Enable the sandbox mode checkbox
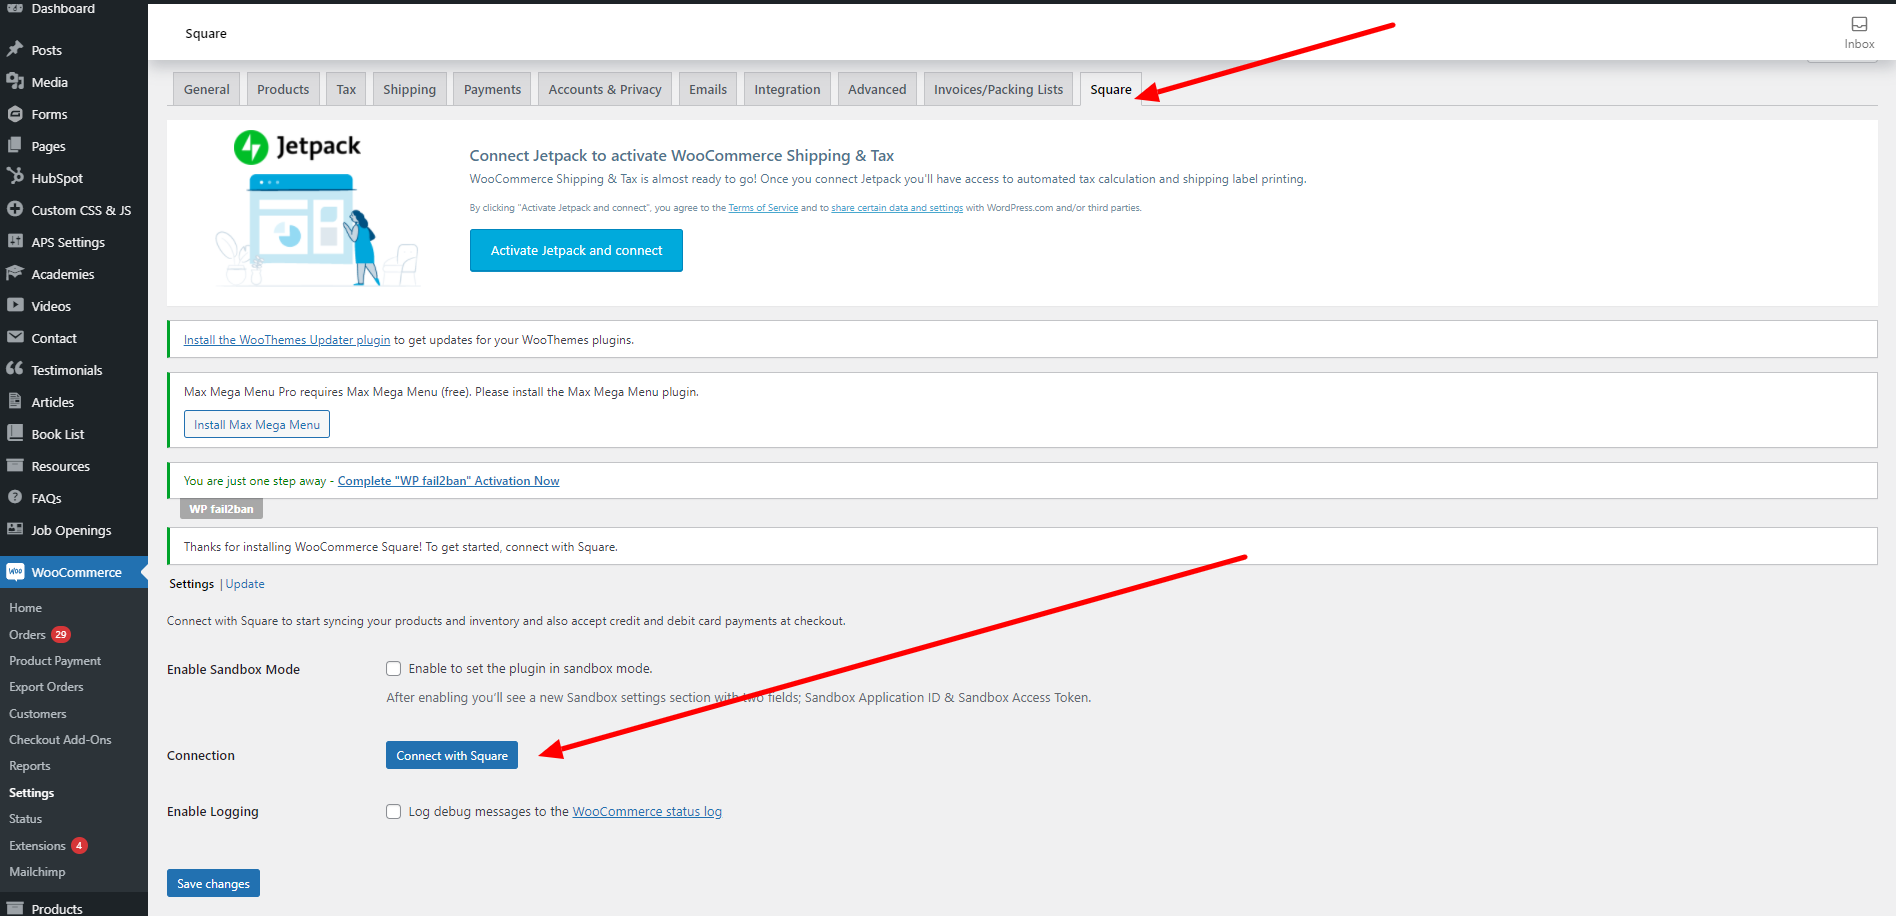Viewport: 1896px width, 916px height. click(x=394, y=669)
